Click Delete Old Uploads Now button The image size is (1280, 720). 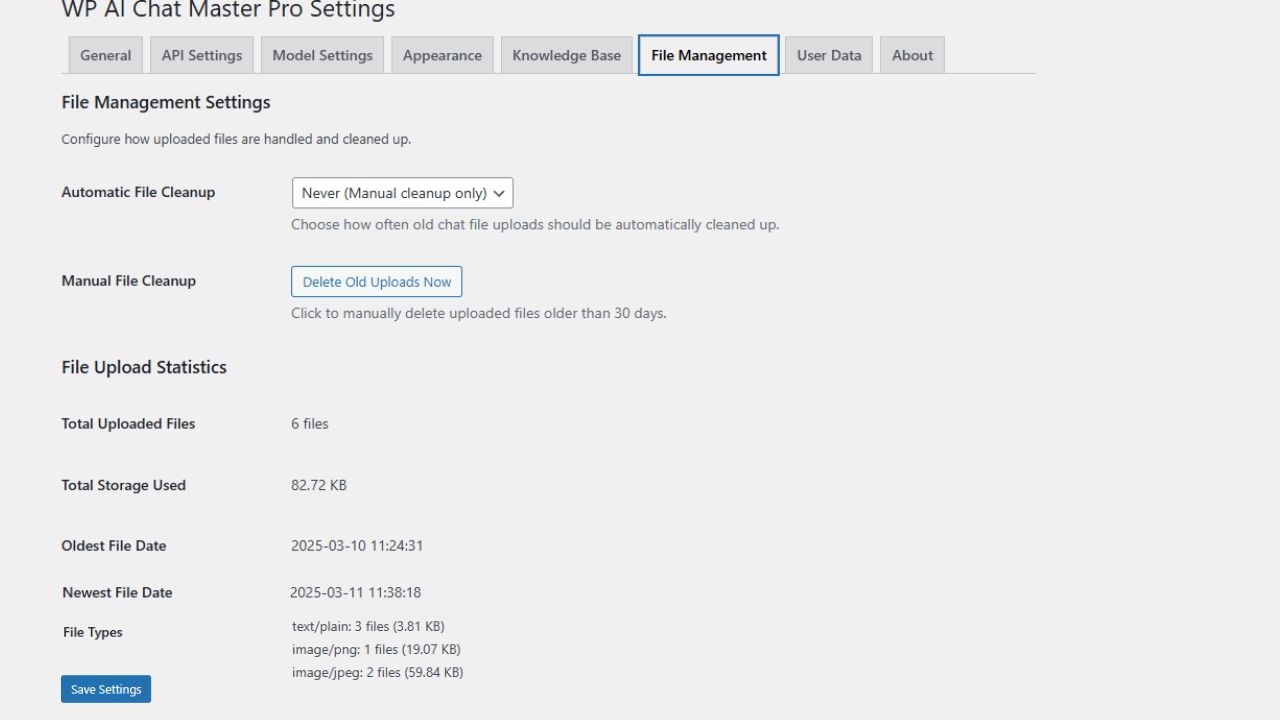377,282
